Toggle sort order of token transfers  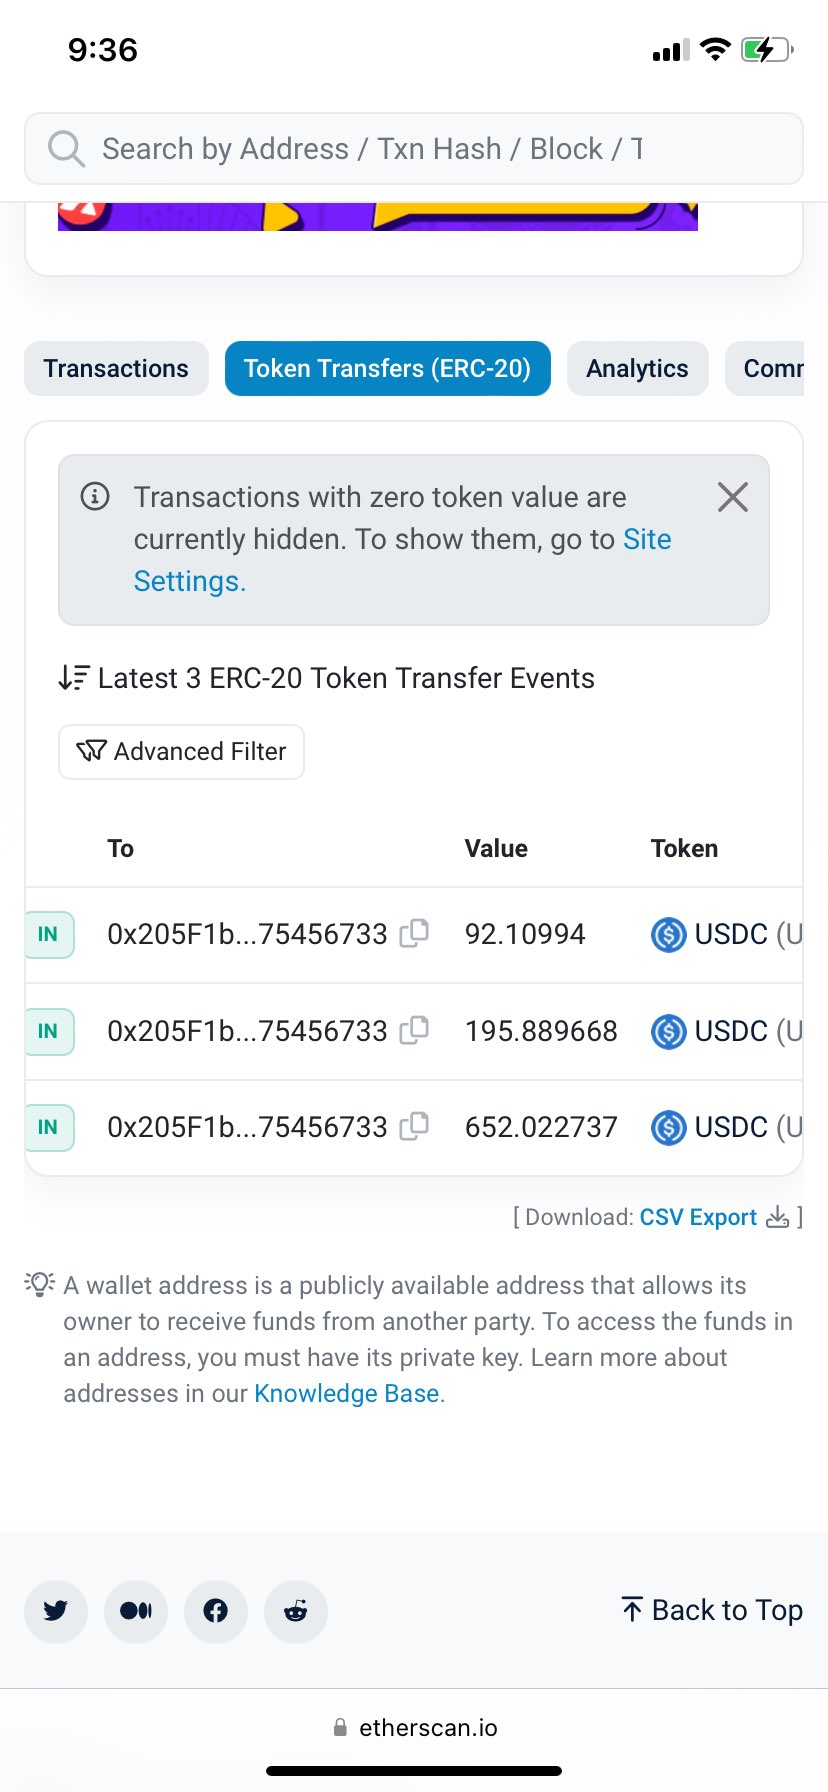pyautogui.click(x=73, y=678)
